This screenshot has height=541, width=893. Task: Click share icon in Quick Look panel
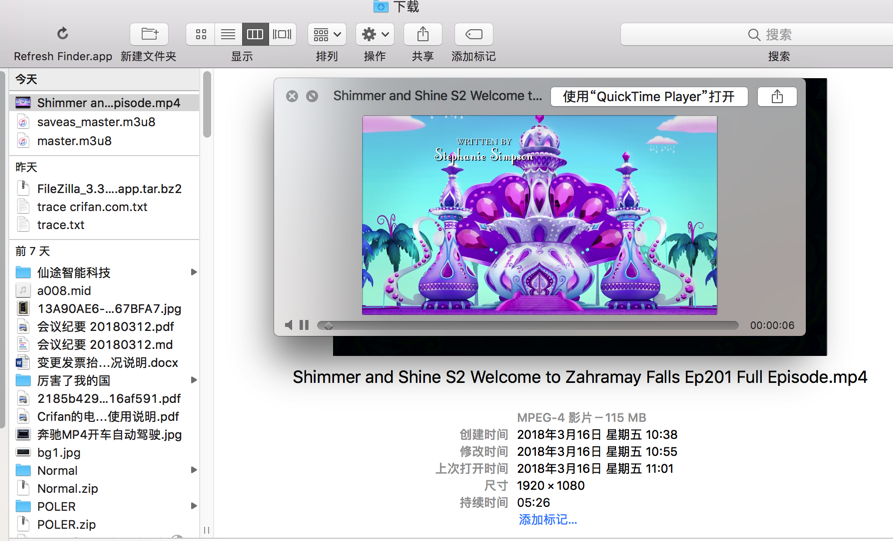[777, 96]
